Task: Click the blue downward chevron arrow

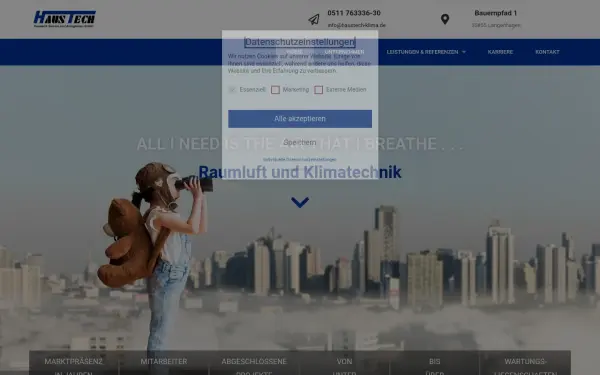Action: click(x=300, y=202)
